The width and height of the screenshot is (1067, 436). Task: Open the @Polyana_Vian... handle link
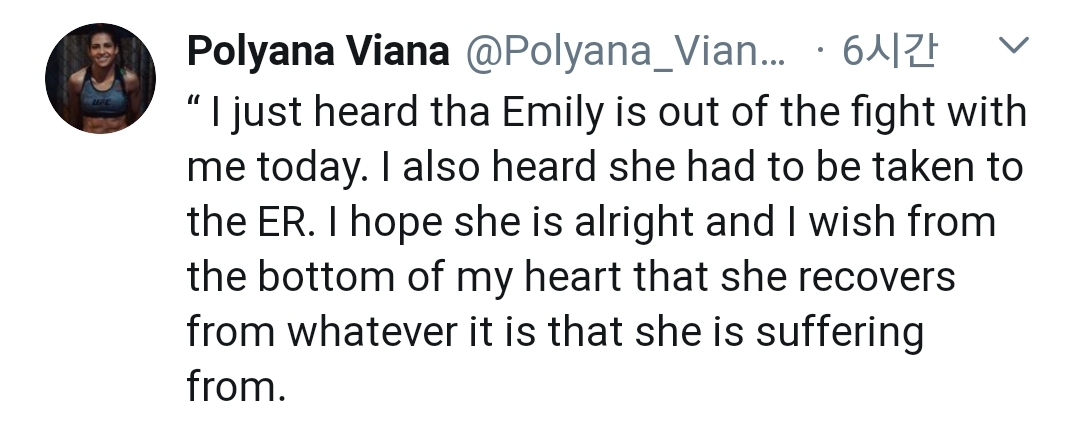point(625,52)
